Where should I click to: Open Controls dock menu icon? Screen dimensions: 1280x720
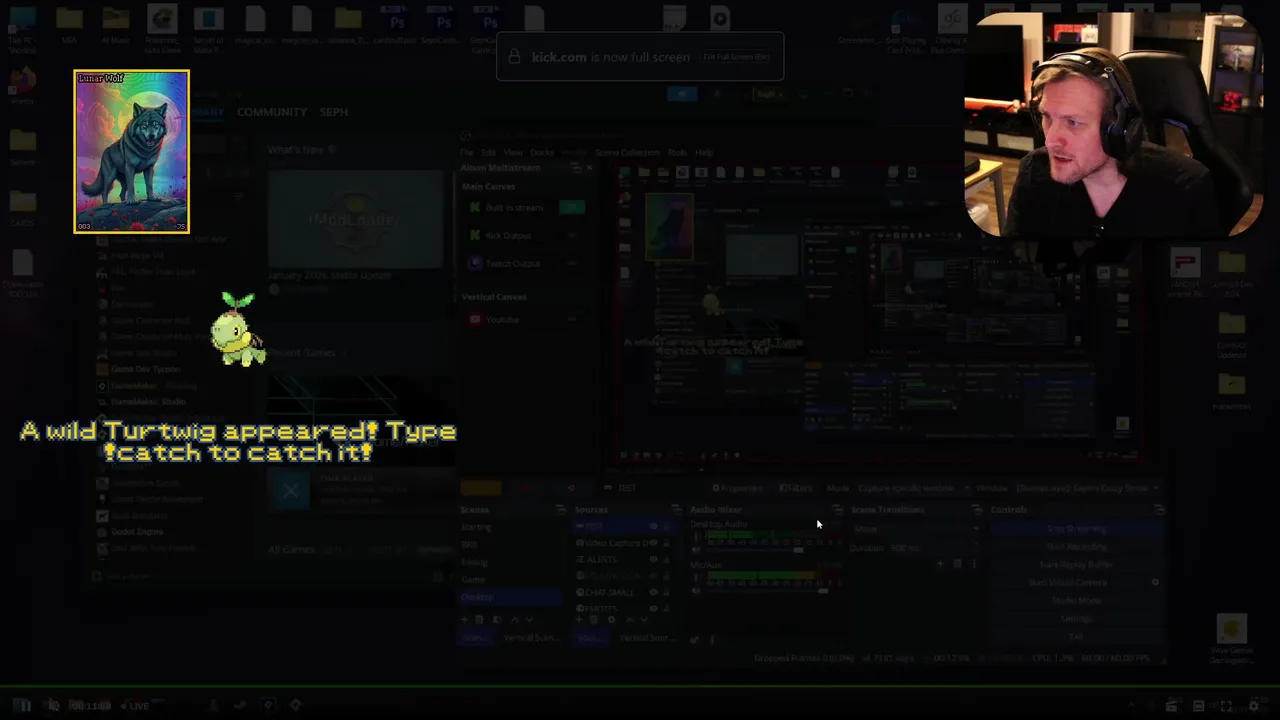(1160, 509)
